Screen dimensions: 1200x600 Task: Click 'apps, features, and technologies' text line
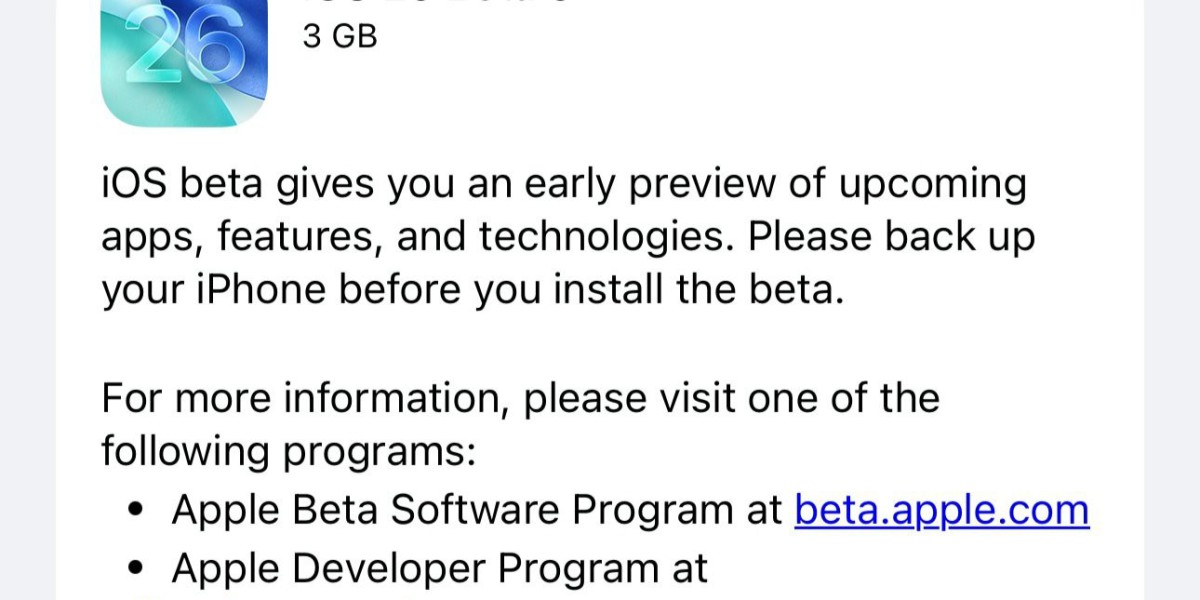tap(568, 238)
